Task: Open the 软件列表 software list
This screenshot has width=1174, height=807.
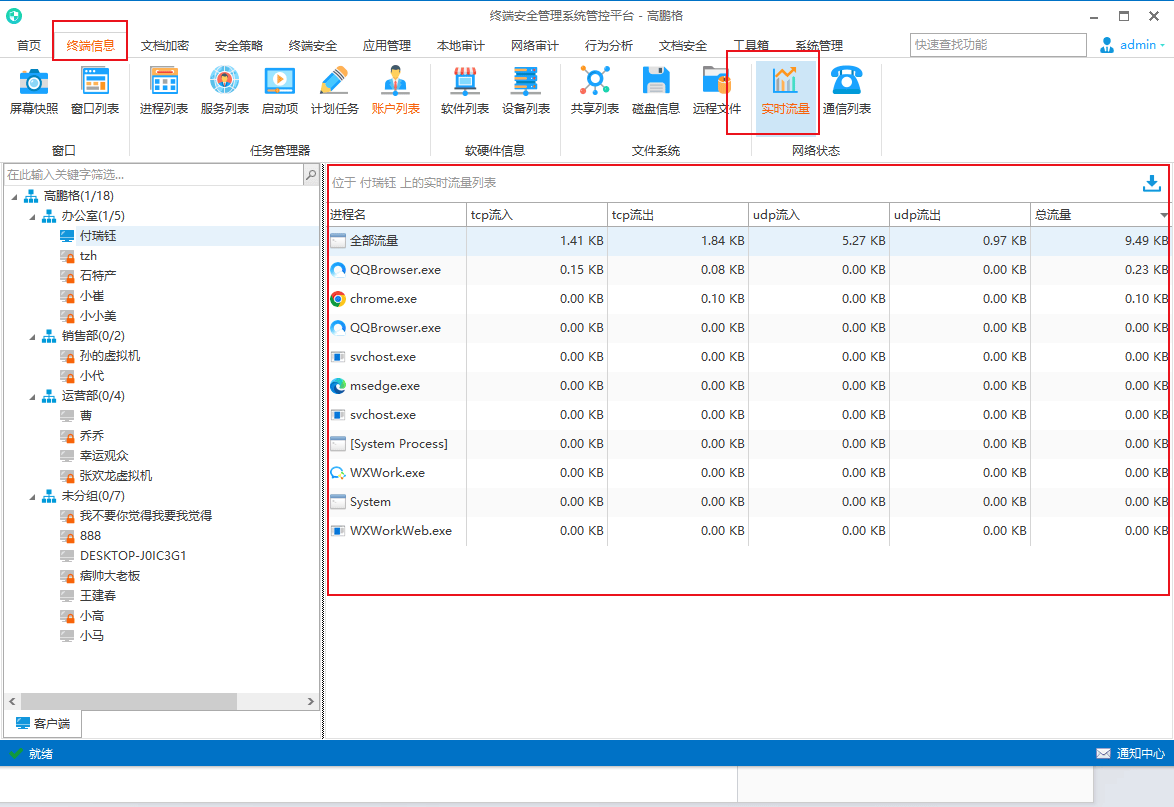Action: click(x=465, y=91)
